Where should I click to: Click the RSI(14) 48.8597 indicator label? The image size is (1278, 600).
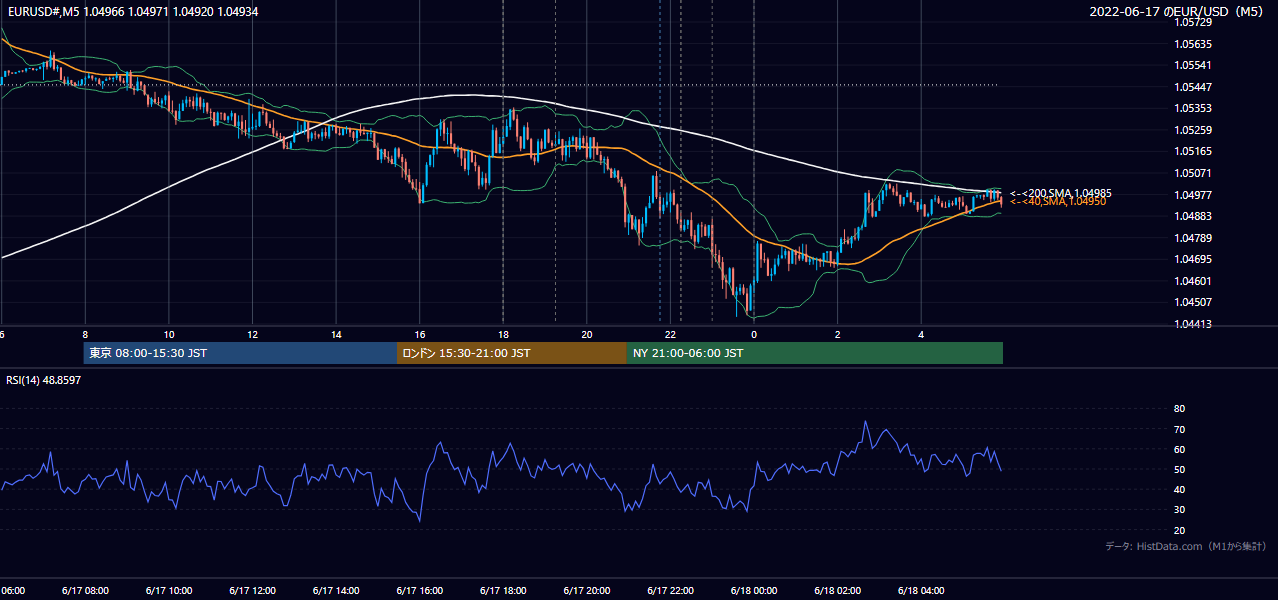pos(44,380)
